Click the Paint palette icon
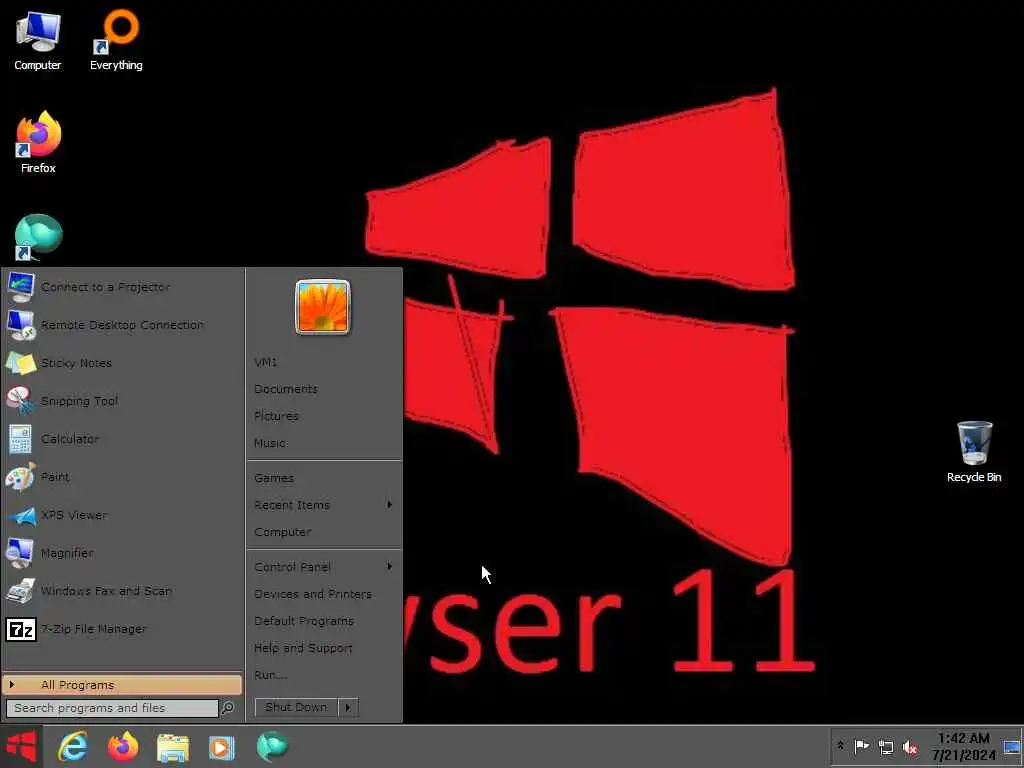The height and width of the screenshot is (768, 1024). point(21,477)
